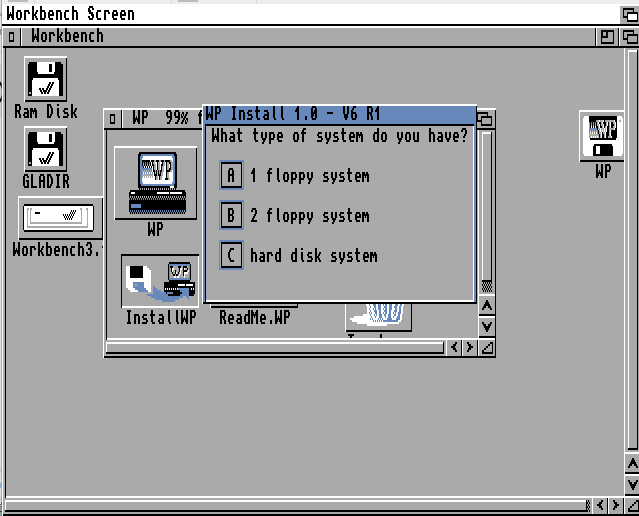The height and width of the screenshot is (516, 639).
Task: Click the Workbench window scroll up arrow
Action: 632,464
